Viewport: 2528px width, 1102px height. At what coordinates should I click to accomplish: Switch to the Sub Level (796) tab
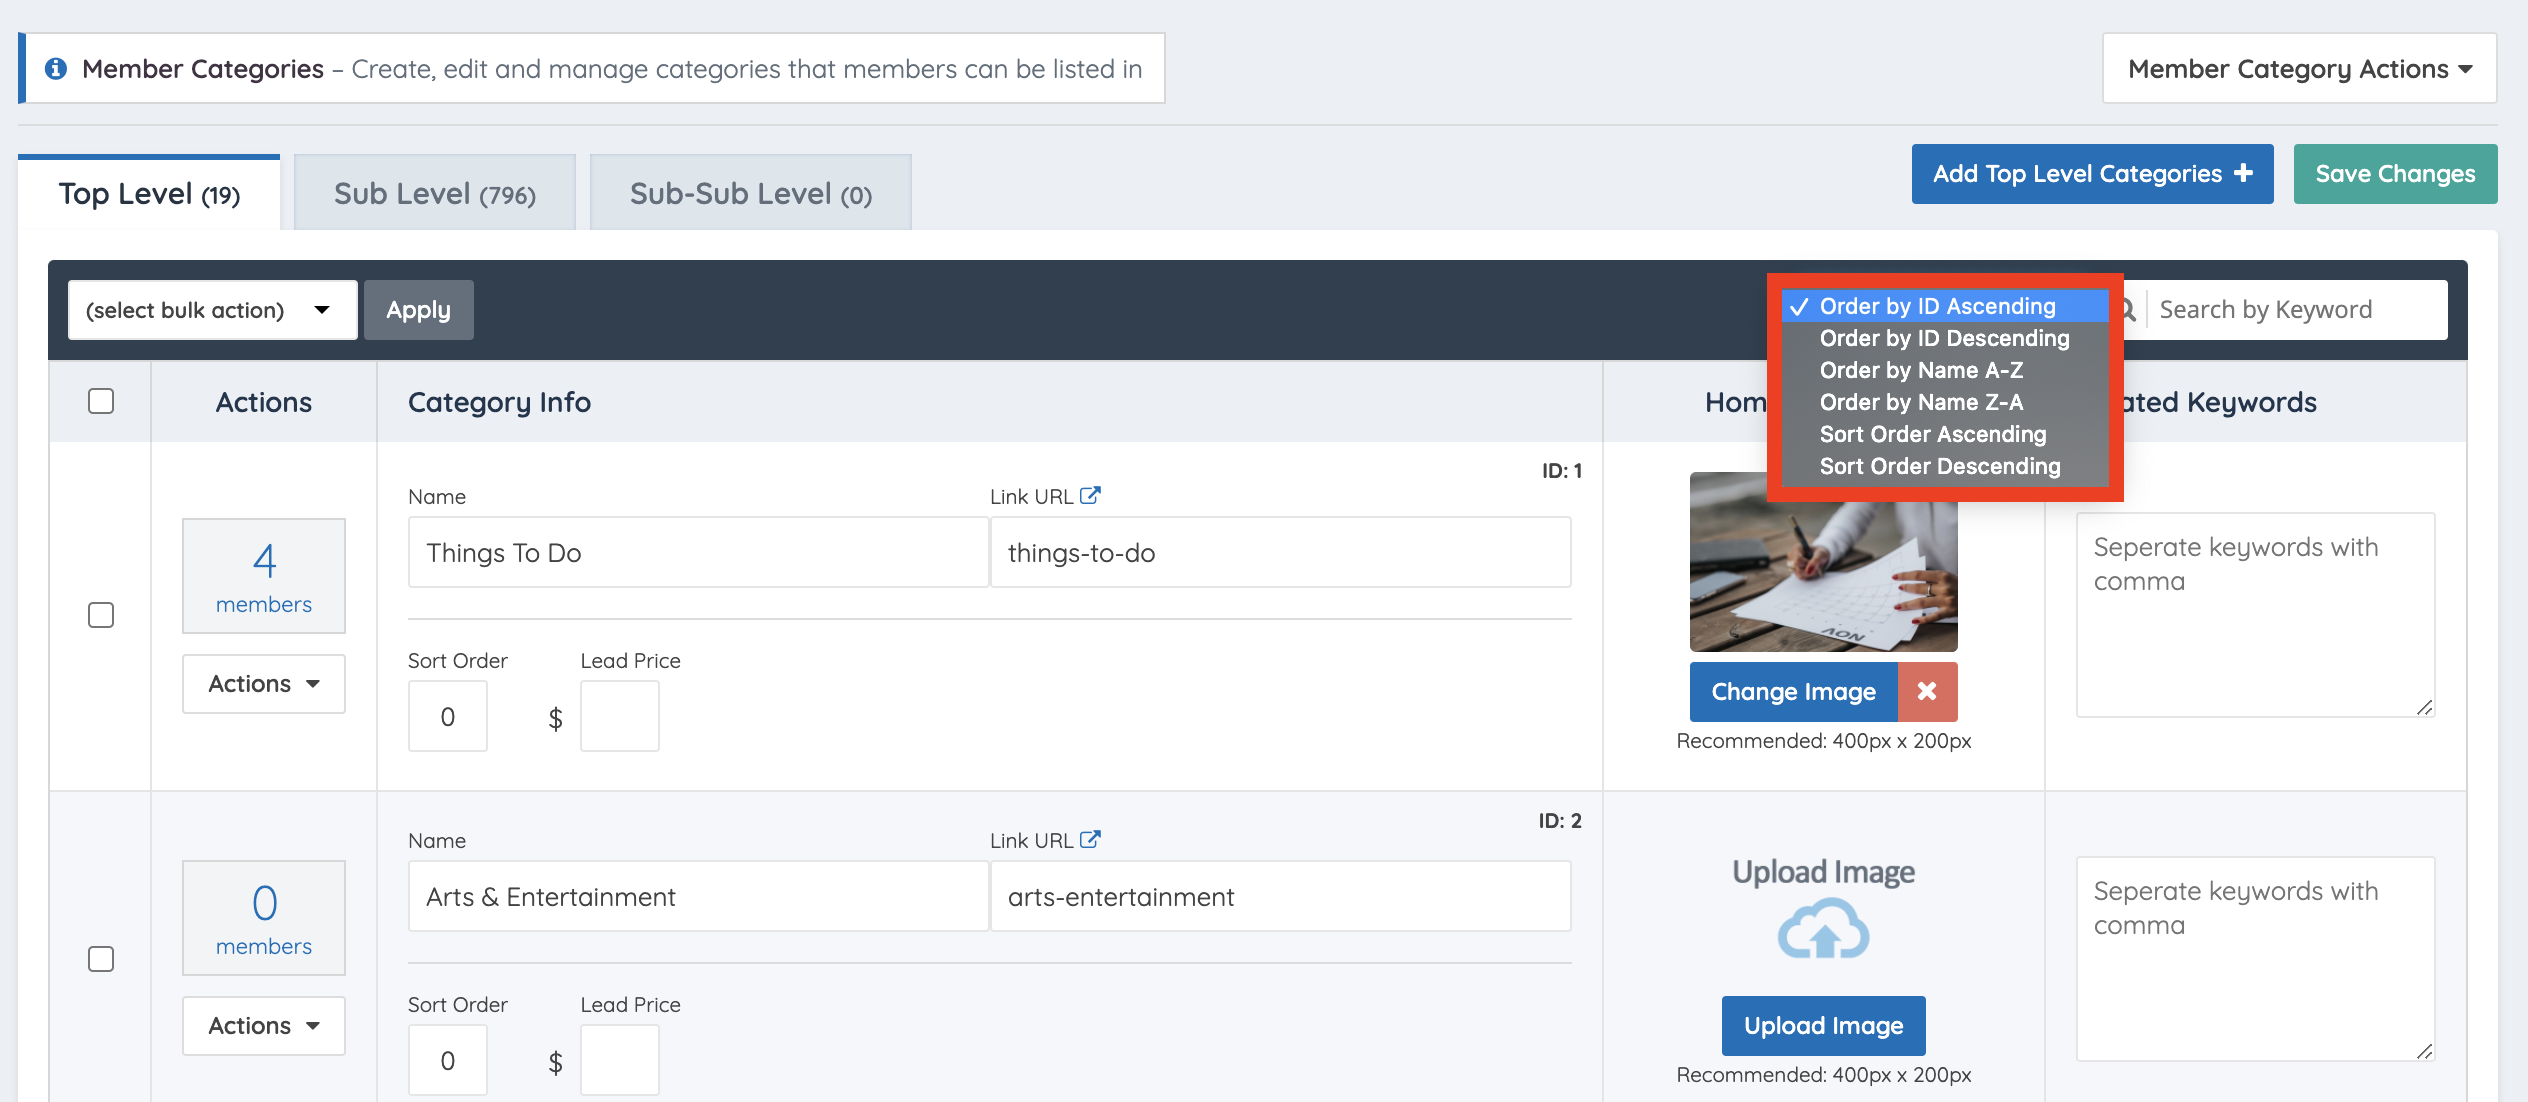(434, 193)
